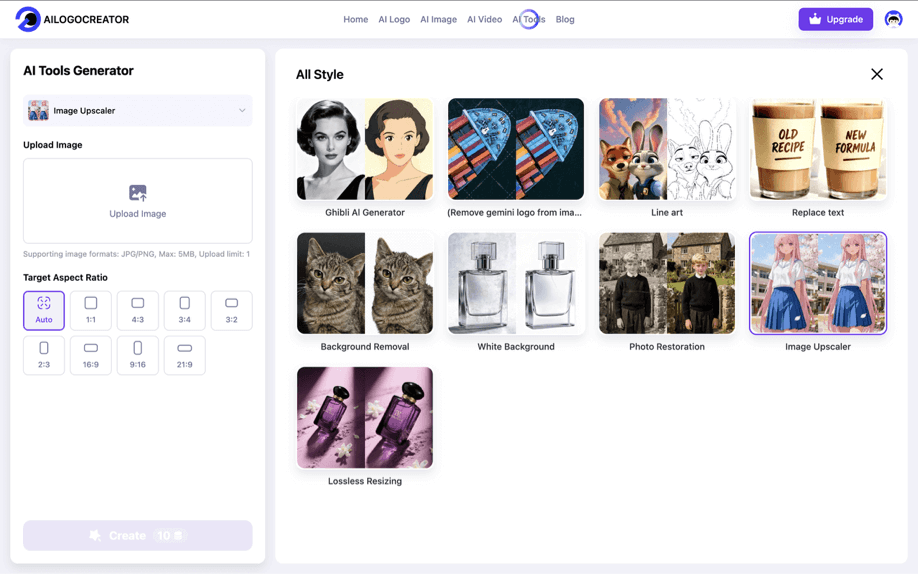The height and width of the screenshot is (574, 918).
Task: Open the Blog link
Action: pos(565,19)
